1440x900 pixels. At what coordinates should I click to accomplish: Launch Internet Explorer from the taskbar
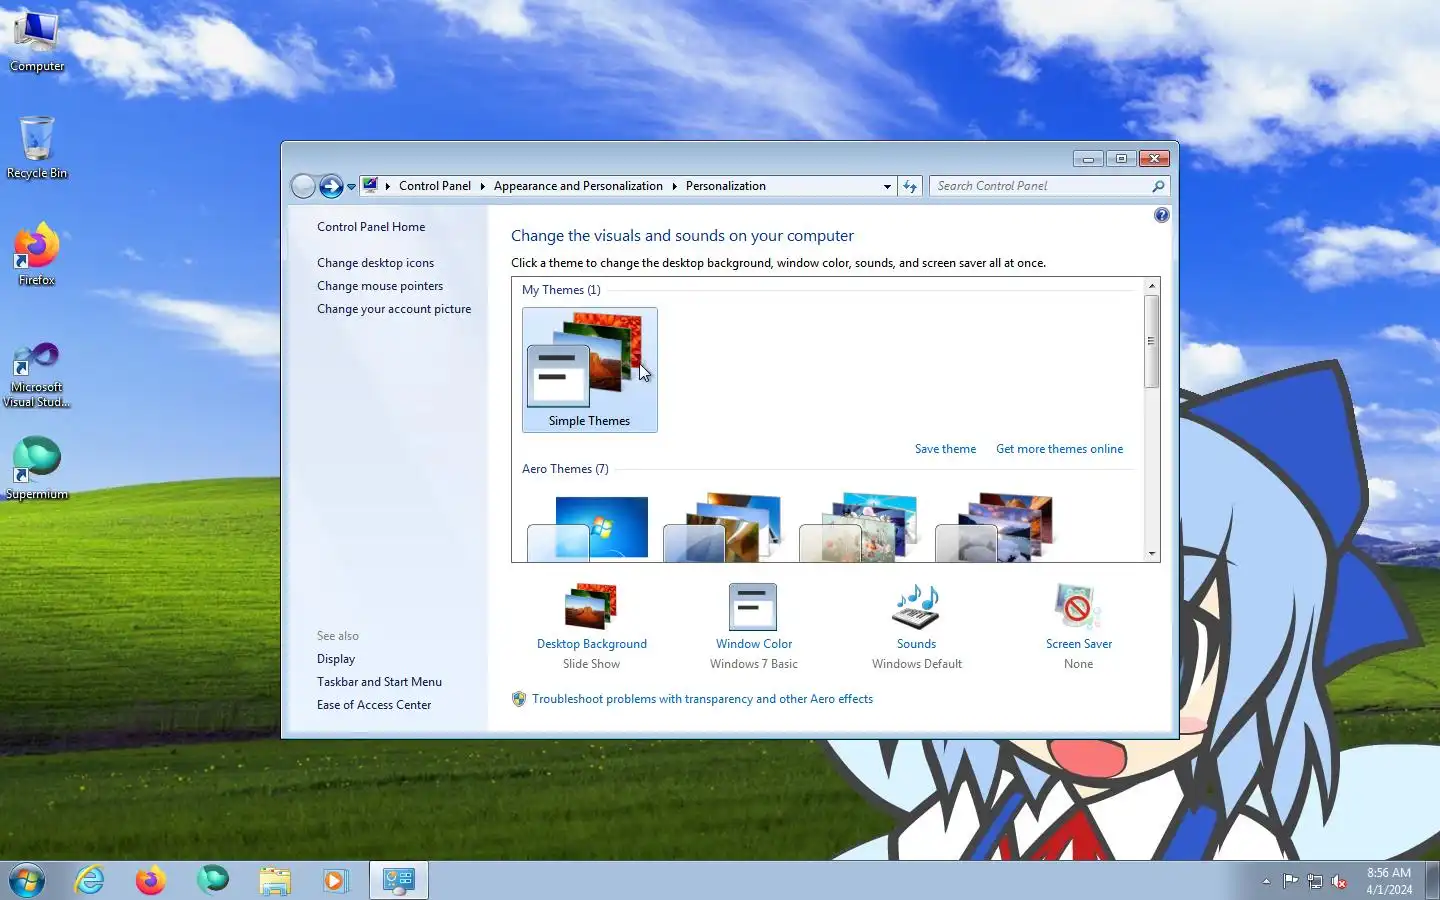tap(90, 880)
